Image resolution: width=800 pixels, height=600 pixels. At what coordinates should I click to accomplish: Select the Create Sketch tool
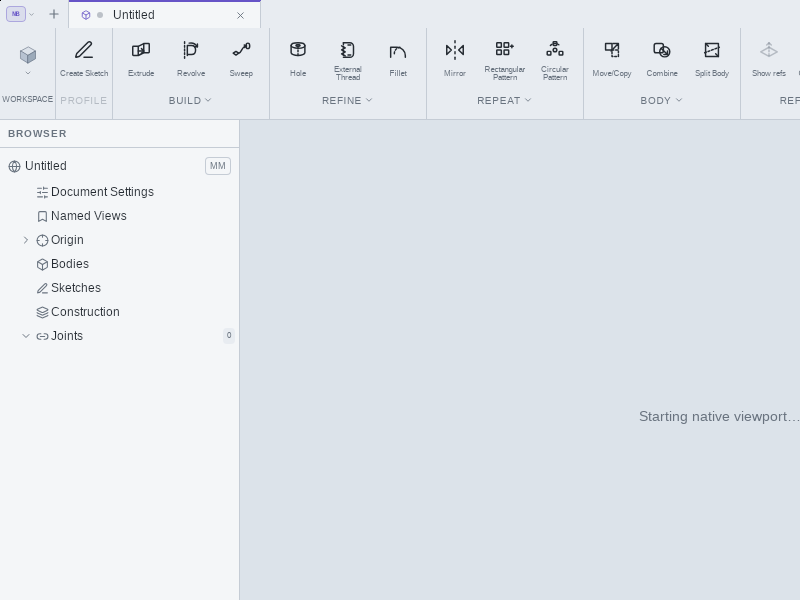point(84,59)
